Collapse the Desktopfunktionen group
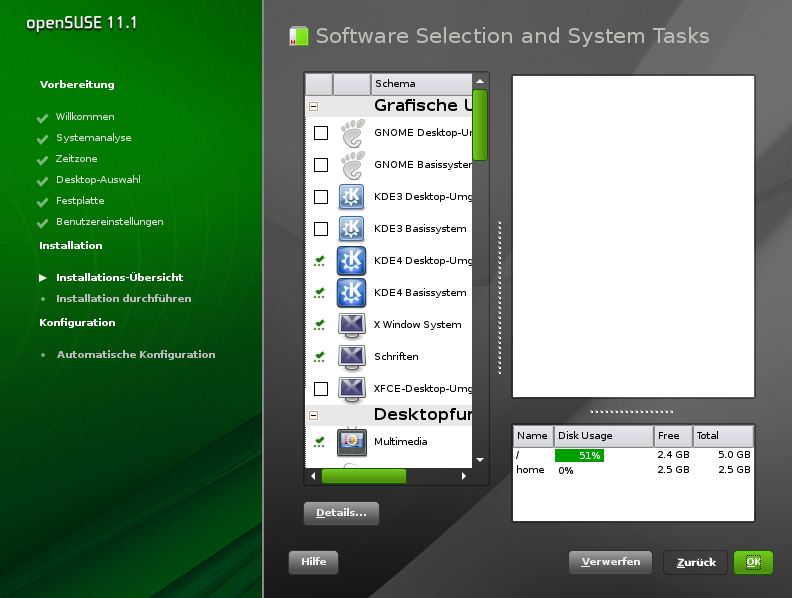Screen dimensions: 792x598 tap(314, 416)
